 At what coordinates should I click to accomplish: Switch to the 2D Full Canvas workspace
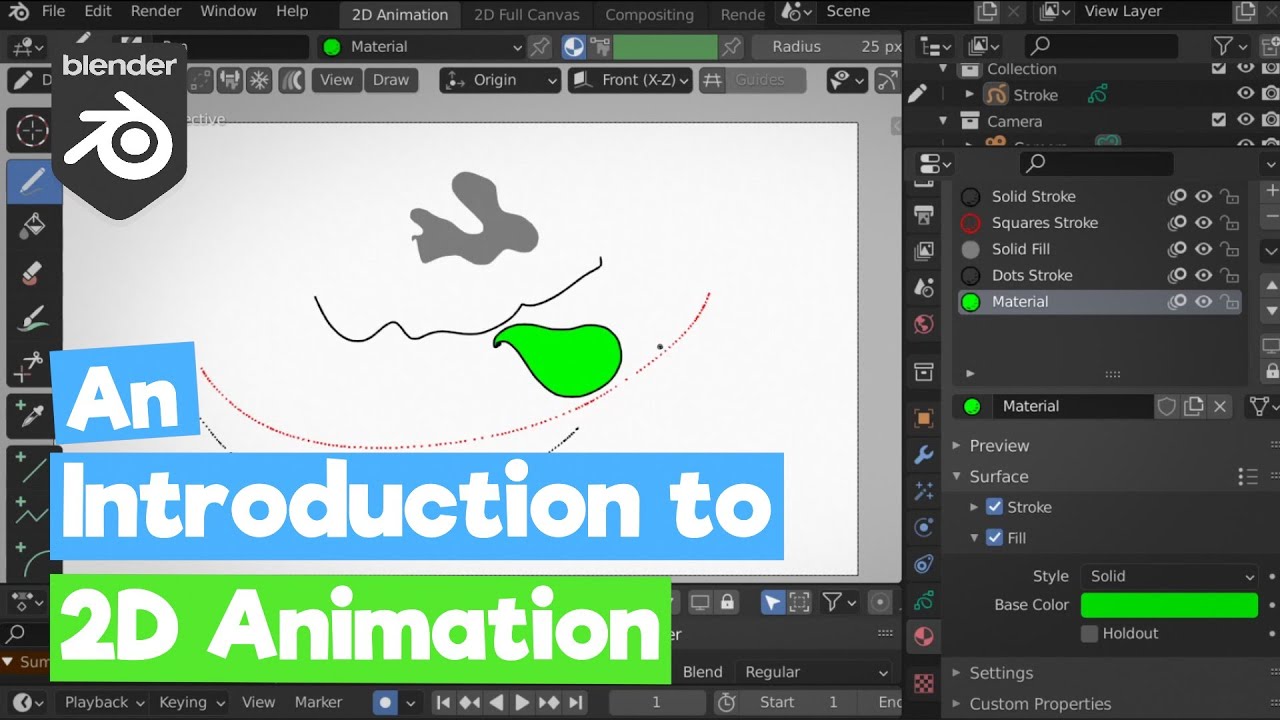click(527, 15)
